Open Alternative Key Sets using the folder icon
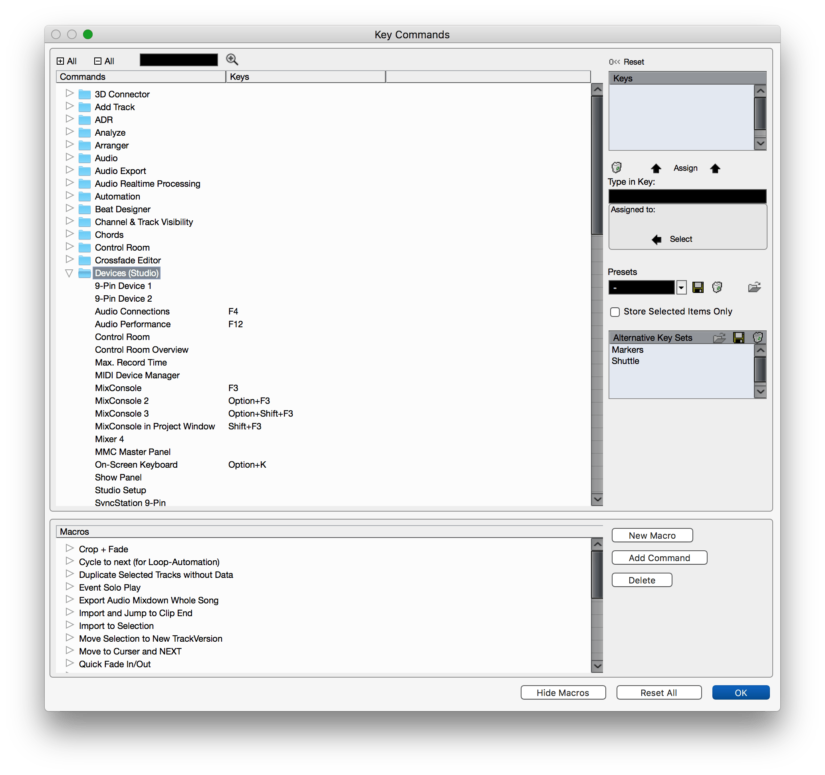 [x=720, y=338]
